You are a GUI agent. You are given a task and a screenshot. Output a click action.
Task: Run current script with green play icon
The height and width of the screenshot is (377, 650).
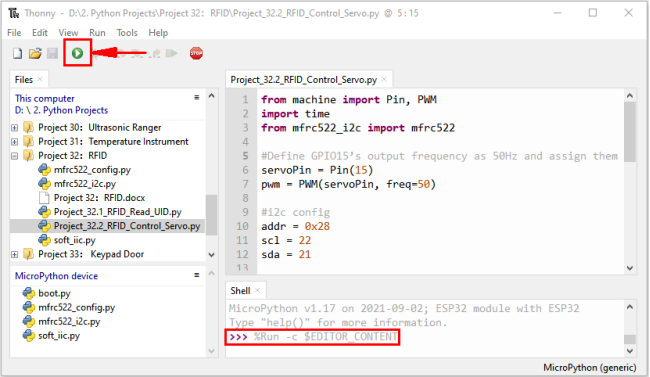pos(78,53)
